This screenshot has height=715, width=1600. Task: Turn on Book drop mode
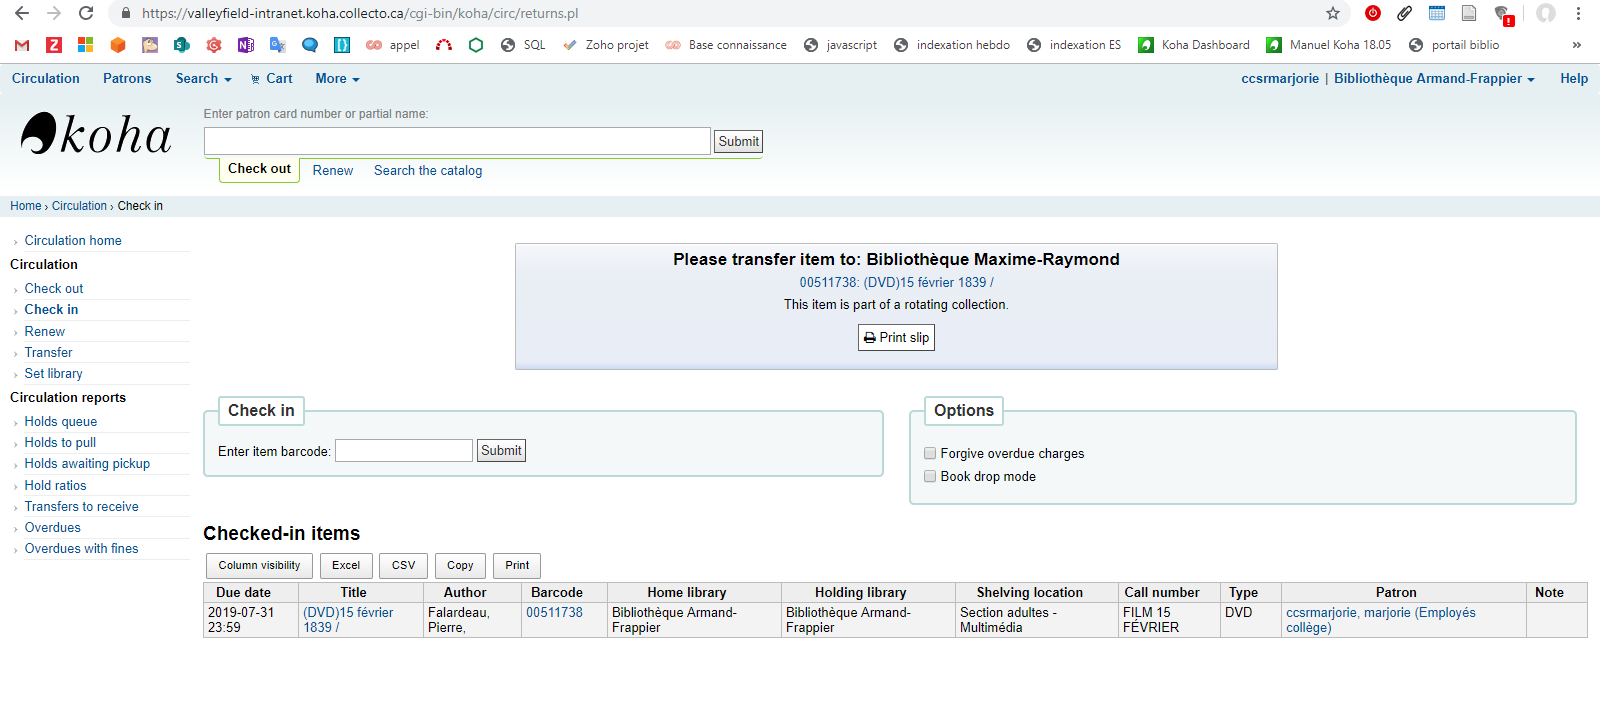pos(930,477)
